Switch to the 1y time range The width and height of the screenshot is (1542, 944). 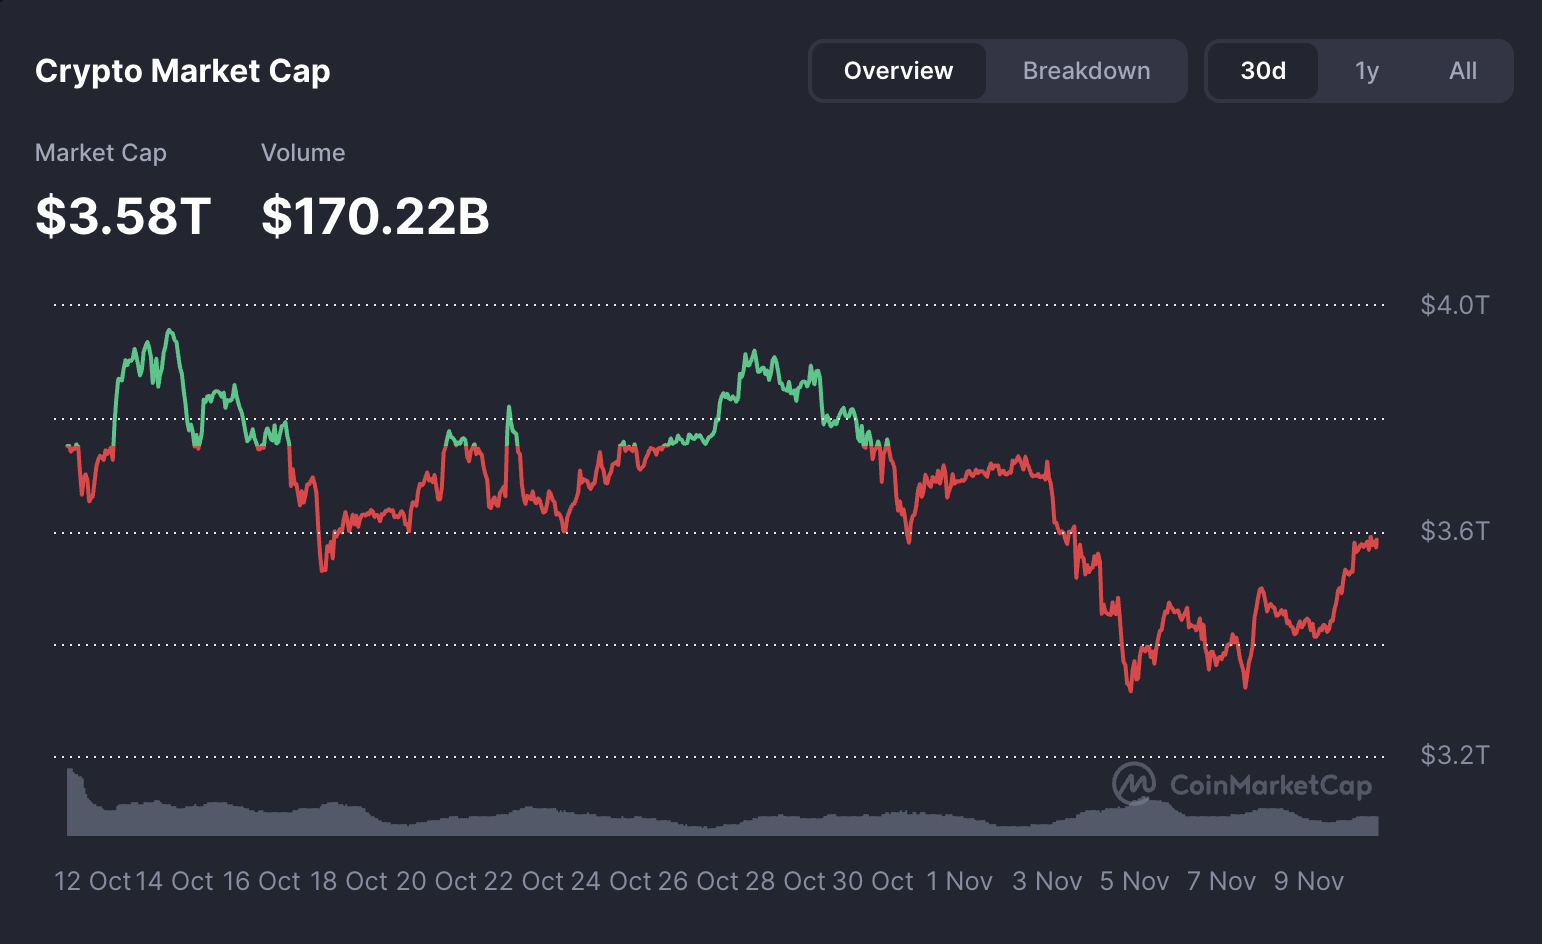[x=1366, y=70]
